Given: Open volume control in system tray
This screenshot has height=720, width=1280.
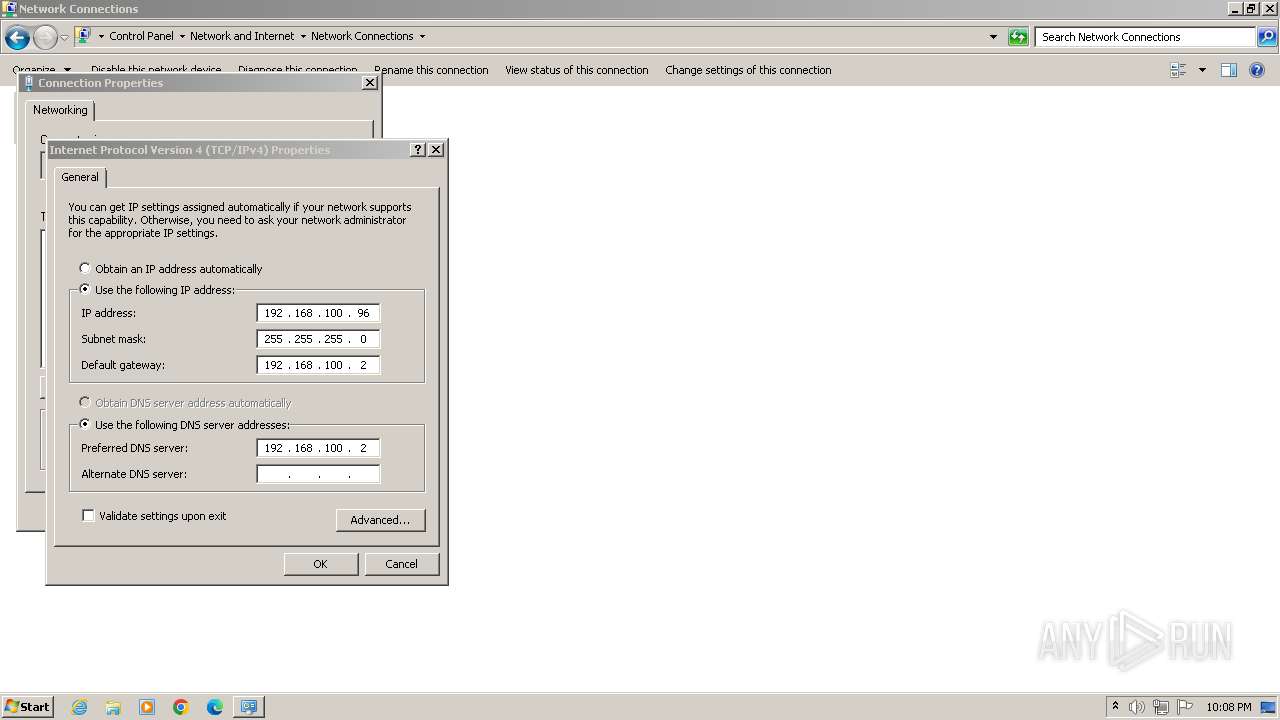Looking at the screenshot, I should click(x=1137, y=707).
